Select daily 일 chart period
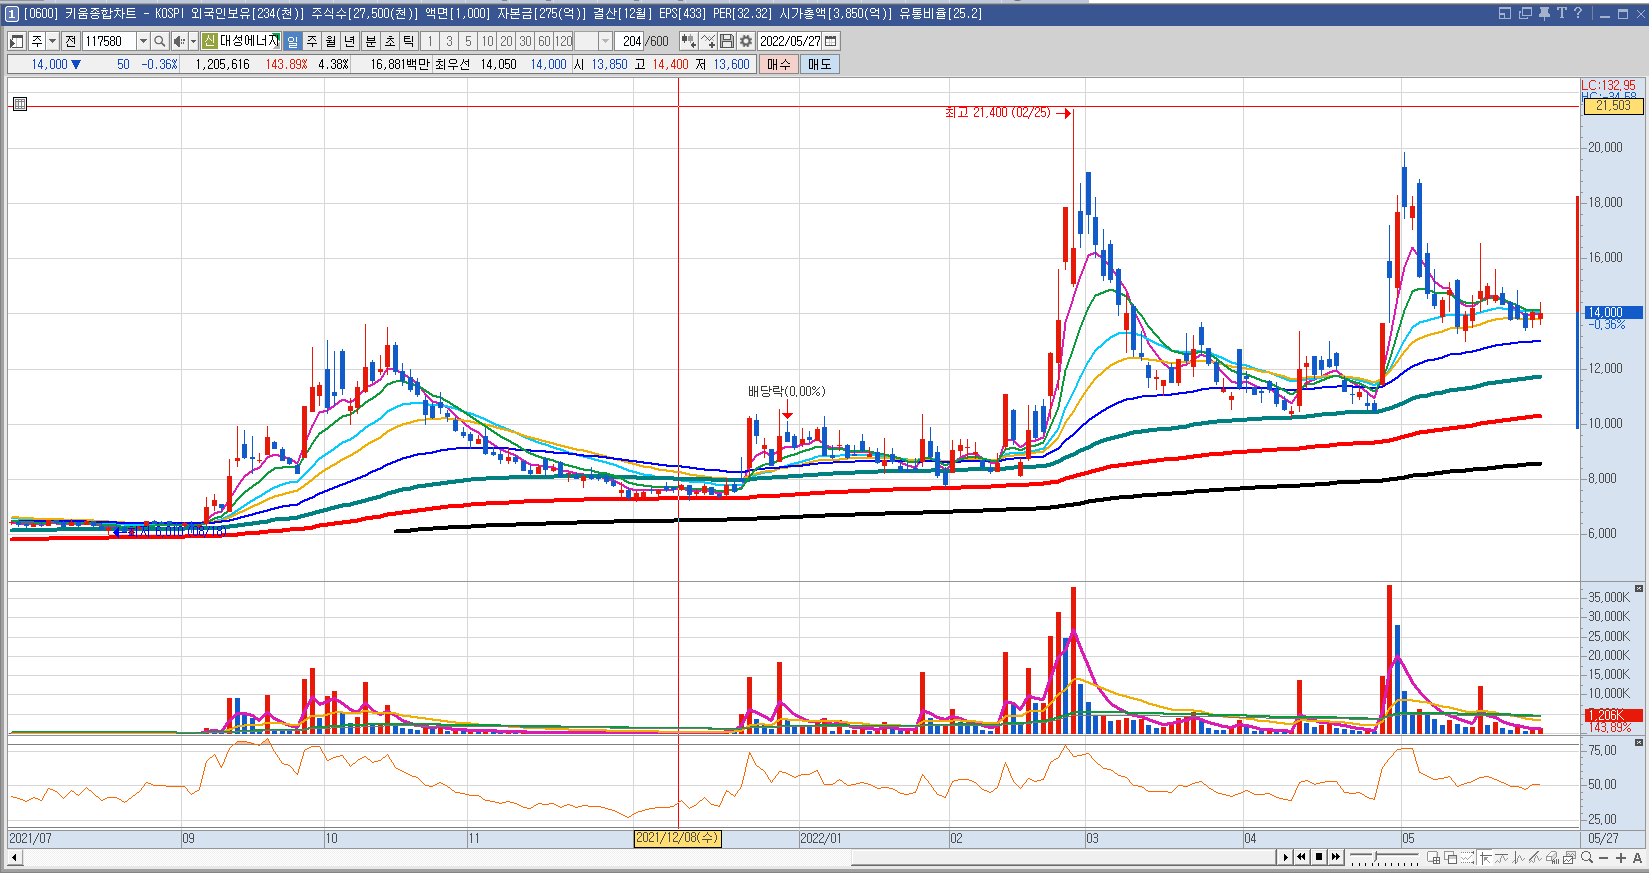 [292, 41]
